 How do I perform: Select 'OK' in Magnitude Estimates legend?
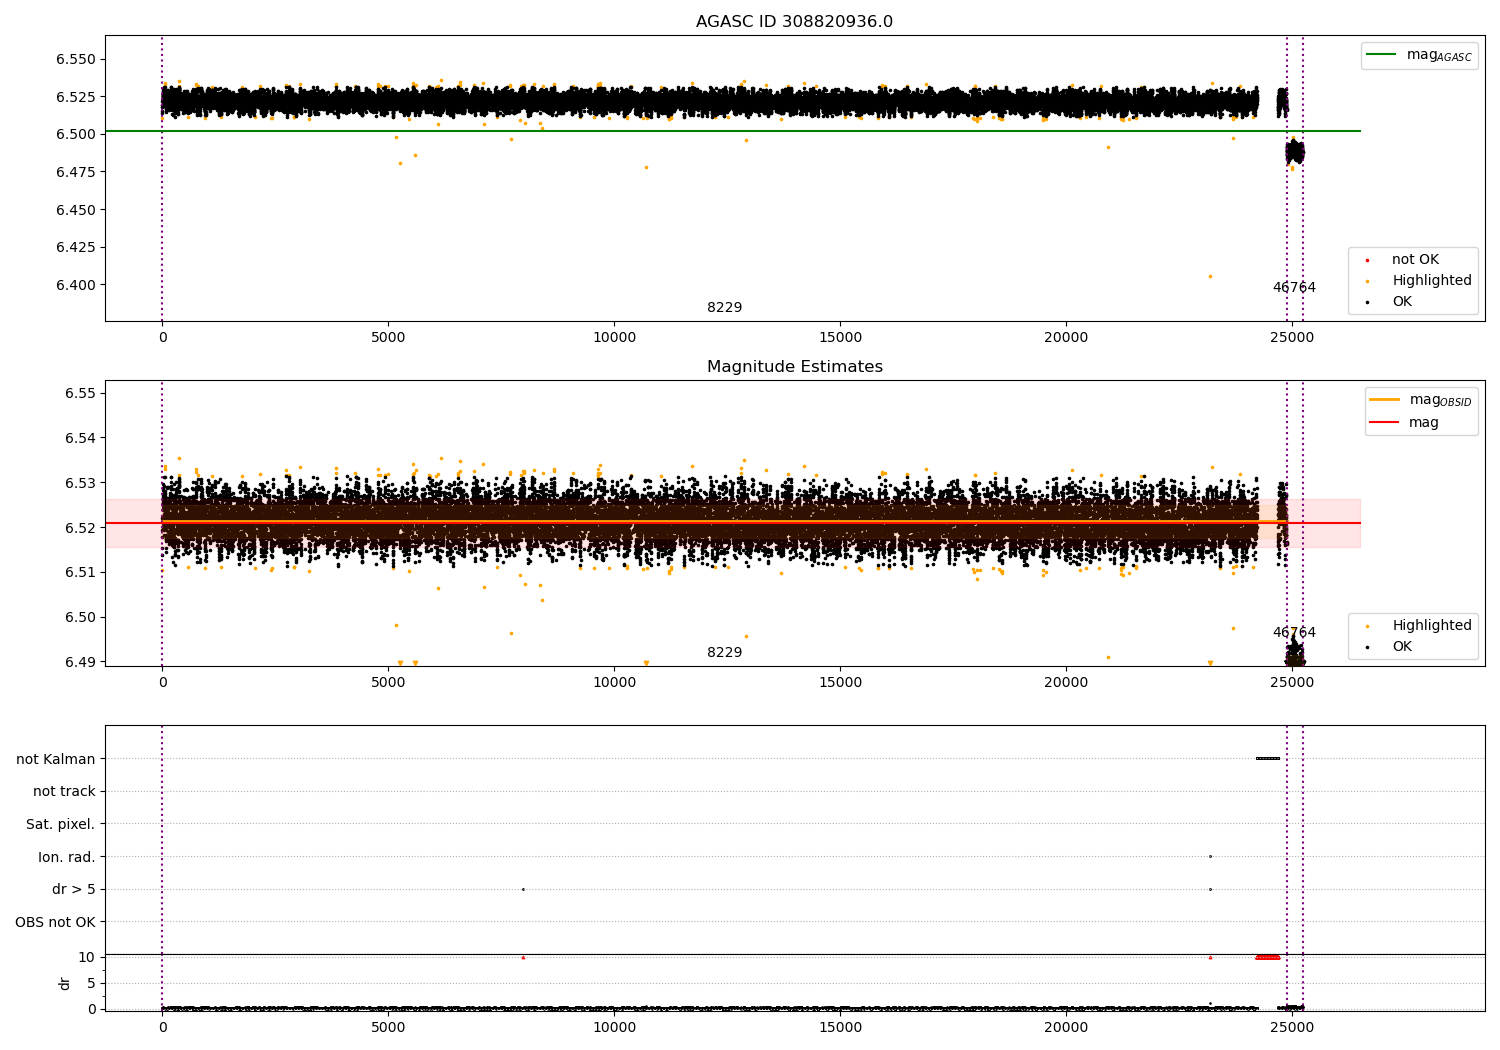[x=1402, y=647]
